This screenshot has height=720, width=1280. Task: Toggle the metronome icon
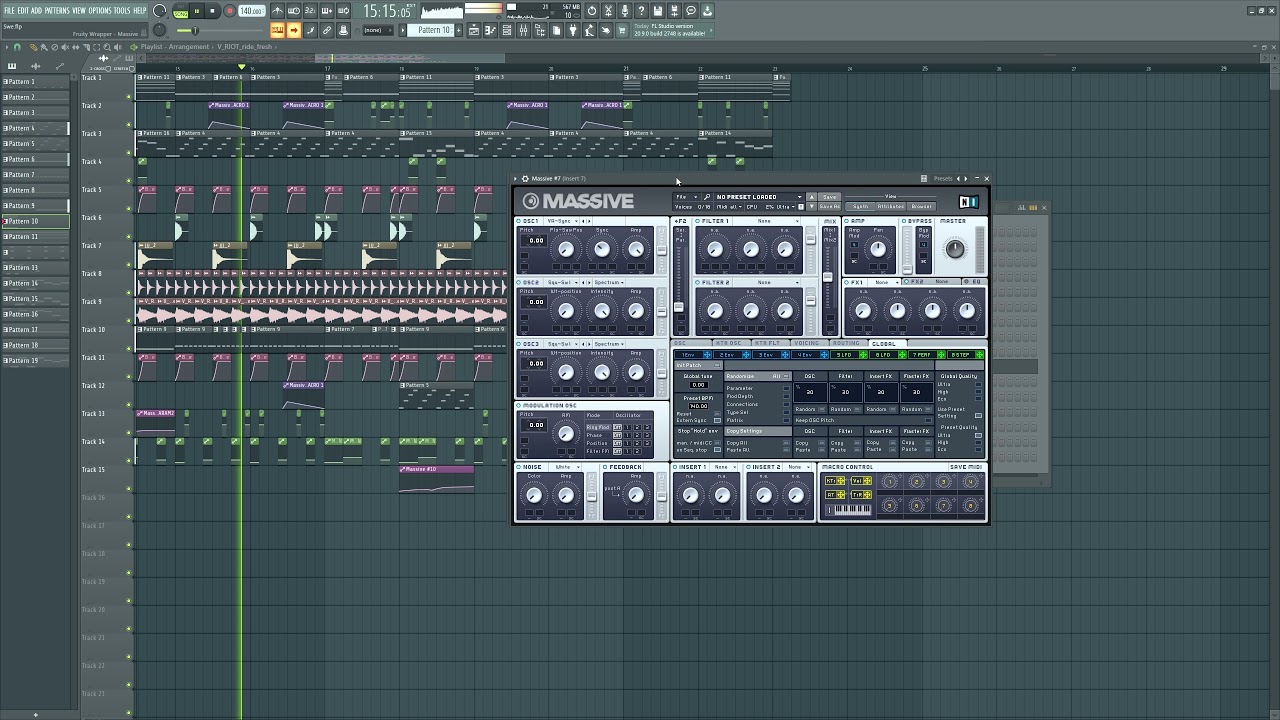[278, 11]
